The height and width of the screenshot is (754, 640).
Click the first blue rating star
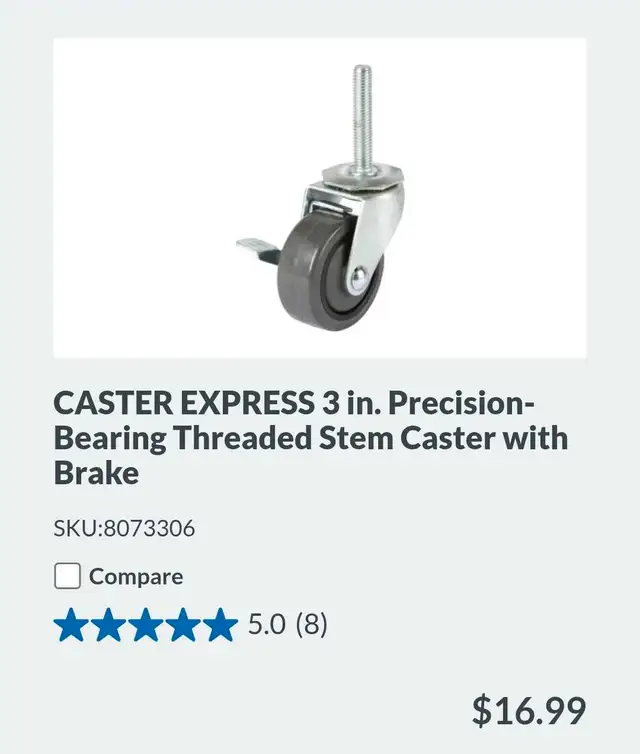tap(71, 625)
